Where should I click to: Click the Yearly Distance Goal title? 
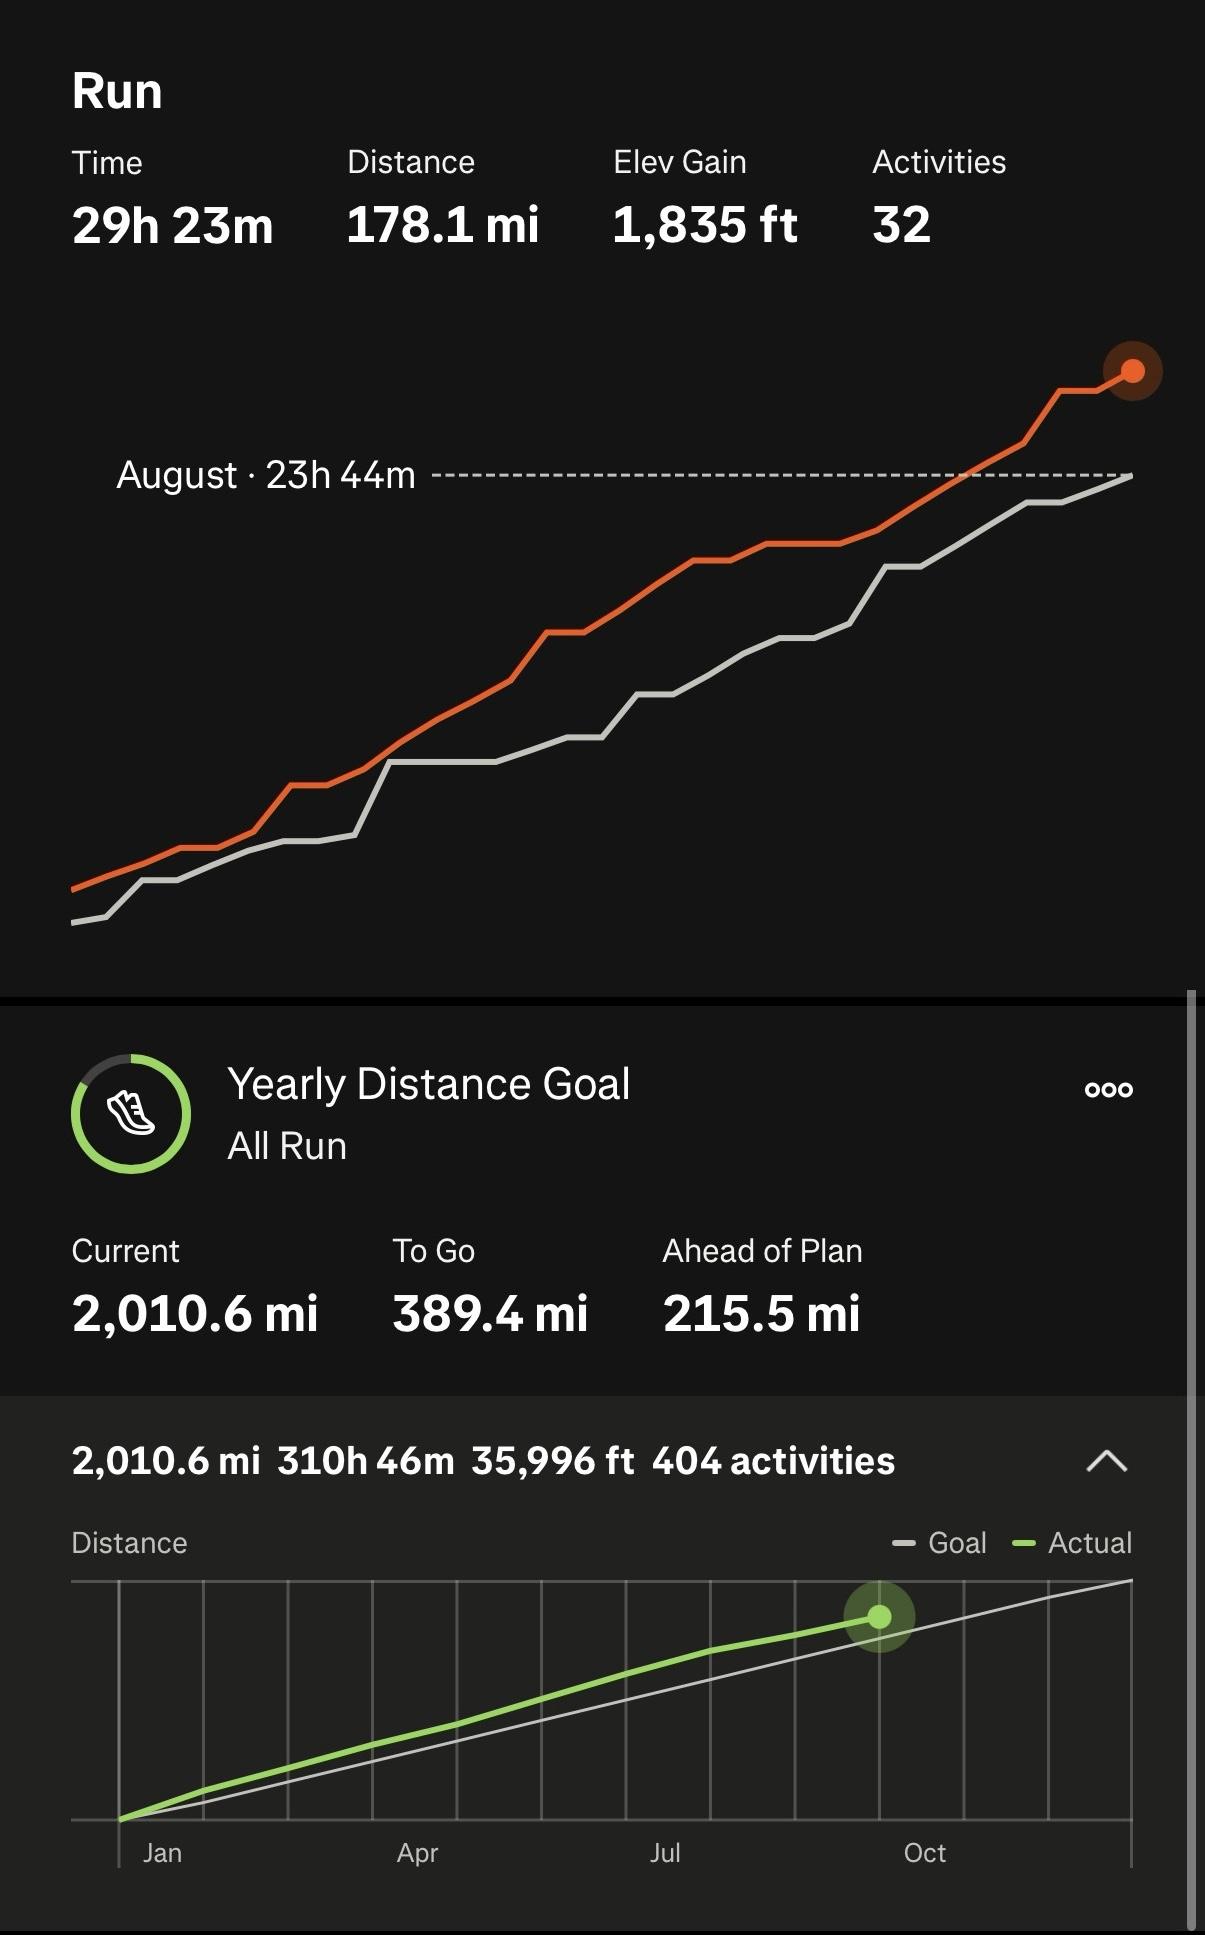429,1084
